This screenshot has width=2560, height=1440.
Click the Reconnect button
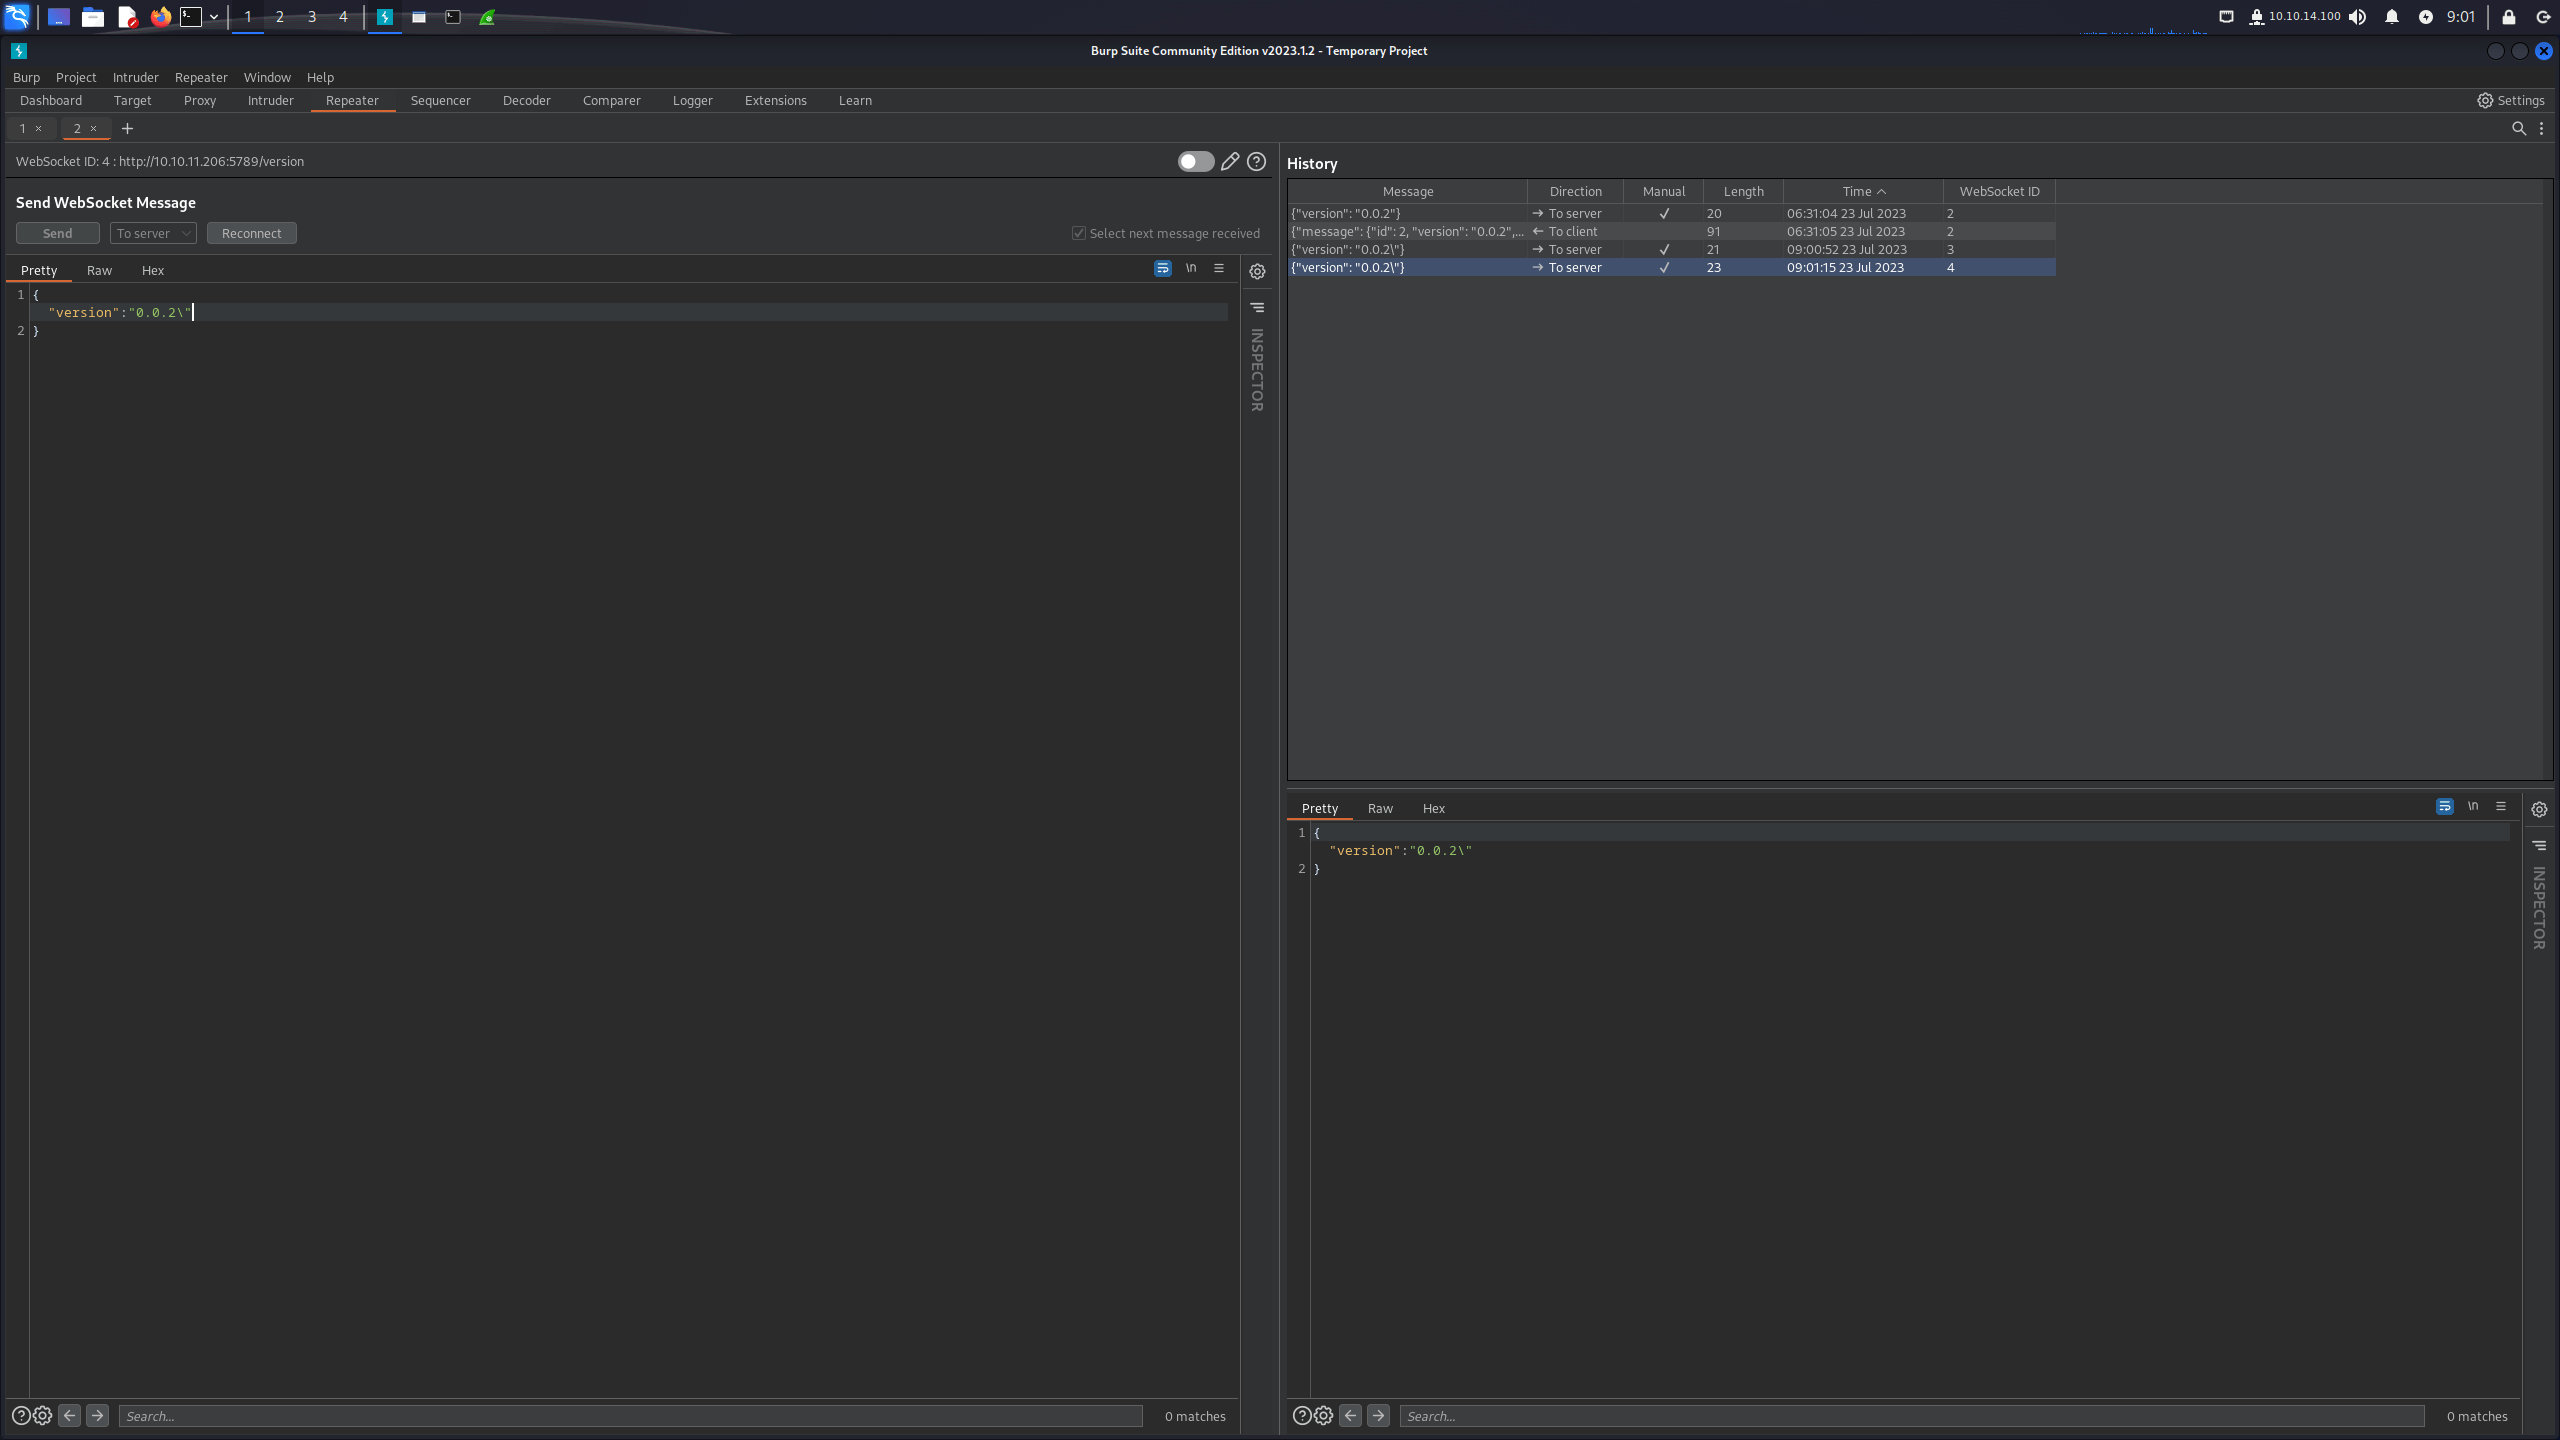pos(252,233)
